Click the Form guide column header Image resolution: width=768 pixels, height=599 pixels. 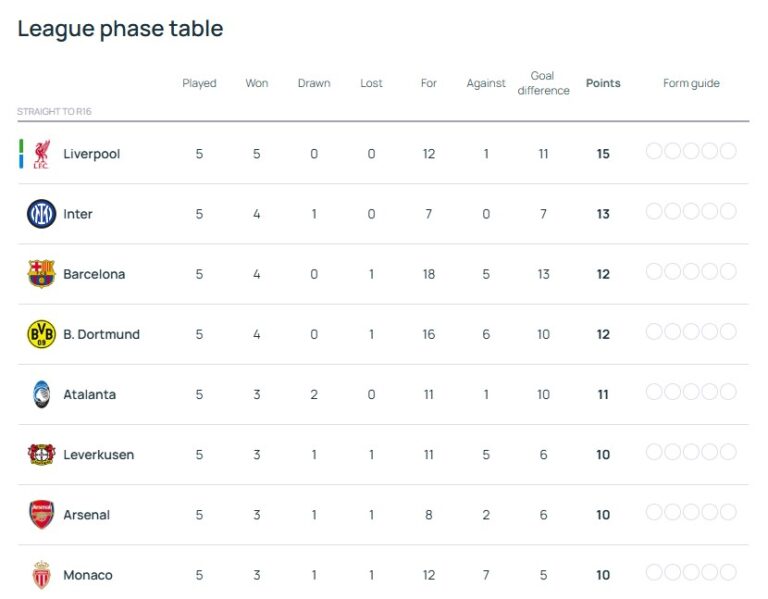[691, 83]
